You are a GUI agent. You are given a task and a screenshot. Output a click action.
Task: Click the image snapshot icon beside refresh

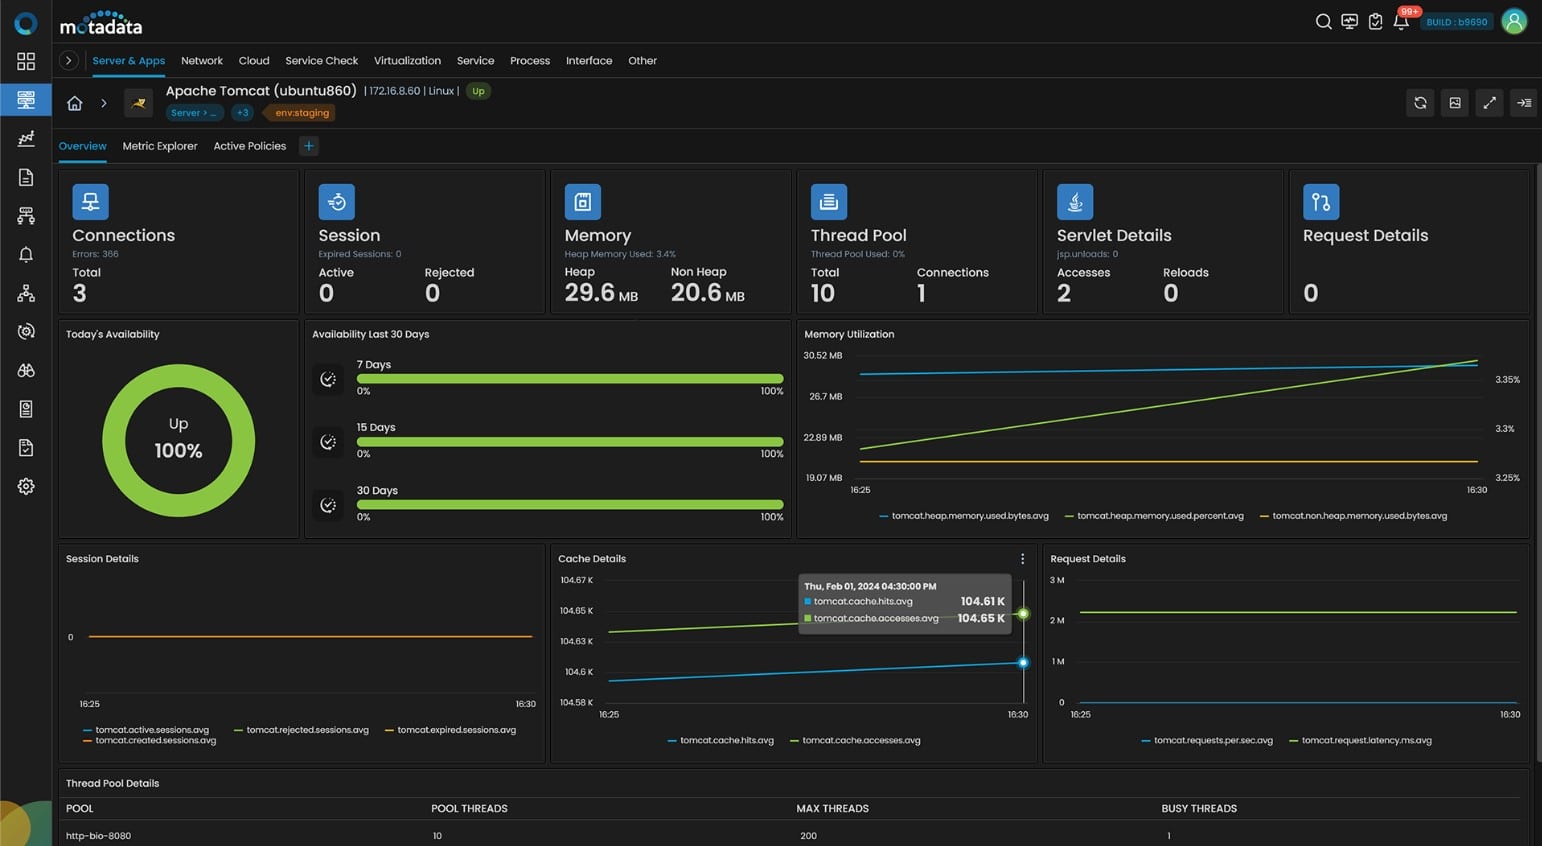(1455, 103)
